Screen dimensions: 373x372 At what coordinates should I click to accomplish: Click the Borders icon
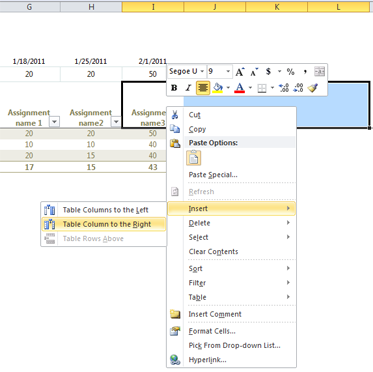(x=262, y=88)
